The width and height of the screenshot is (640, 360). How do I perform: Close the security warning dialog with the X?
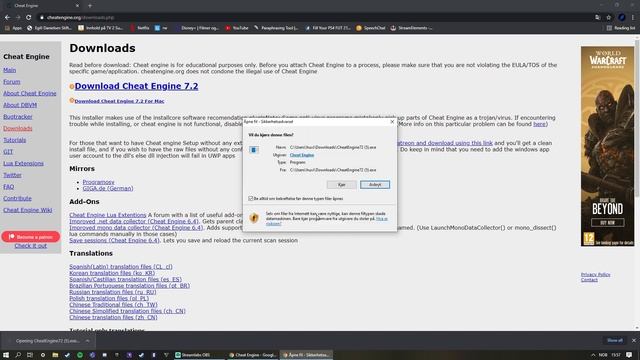pyautogui.click(x=392, y=122)
